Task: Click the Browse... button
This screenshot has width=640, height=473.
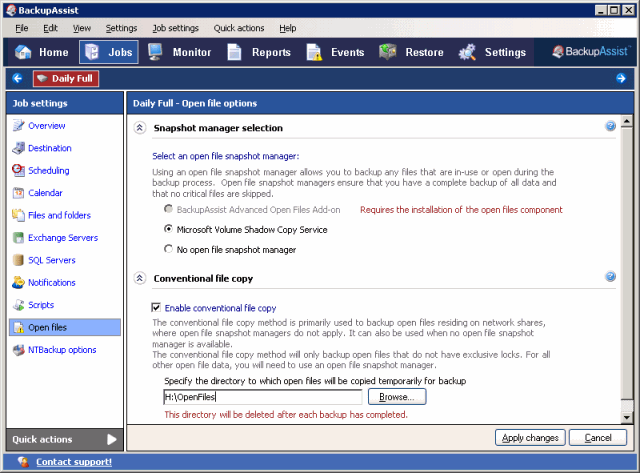Action: click(397, 397)
